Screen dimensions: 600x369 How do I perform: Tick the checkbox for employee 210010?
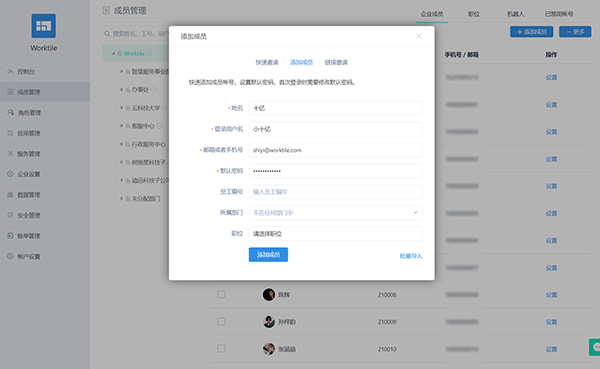221,349
